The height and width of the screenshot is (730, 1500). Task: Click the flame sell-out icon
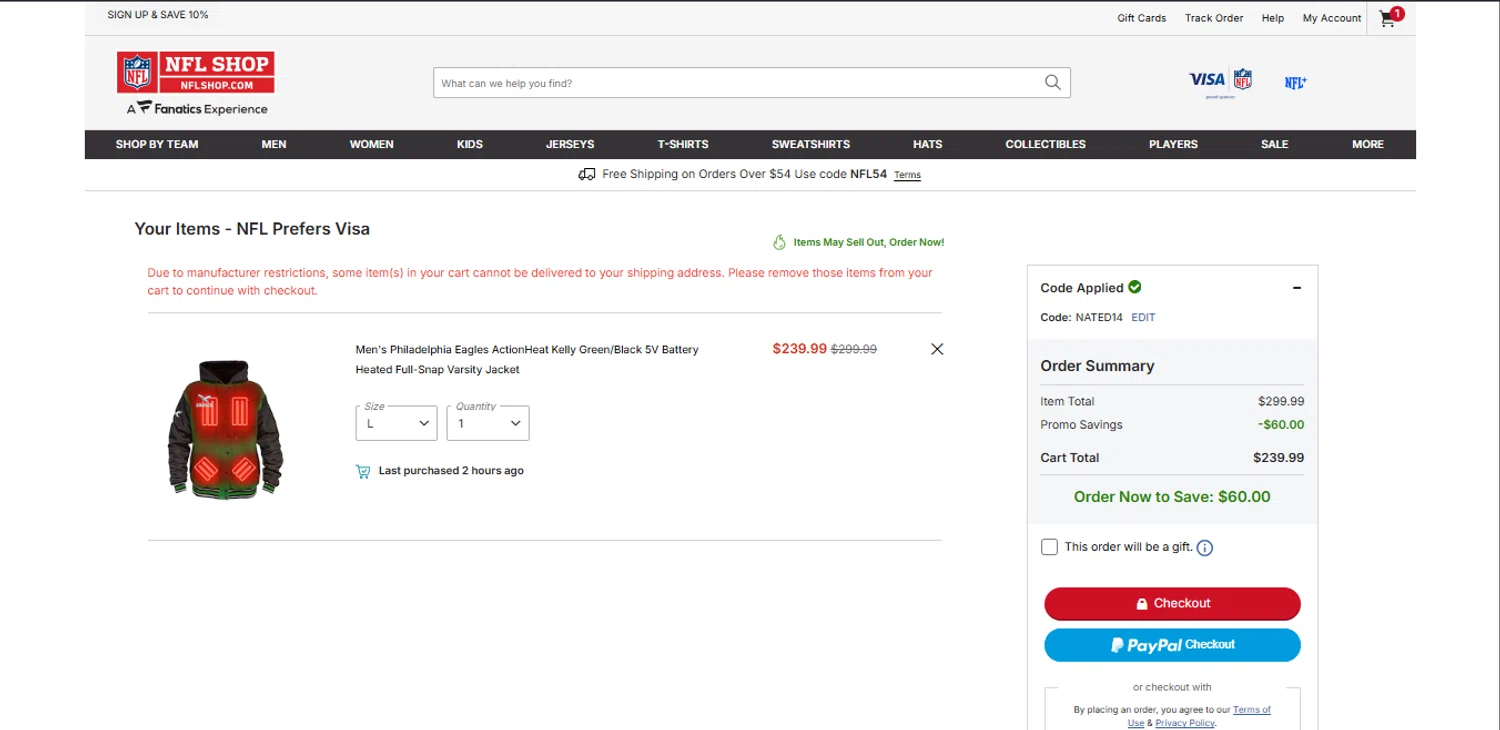coord(780,242)
